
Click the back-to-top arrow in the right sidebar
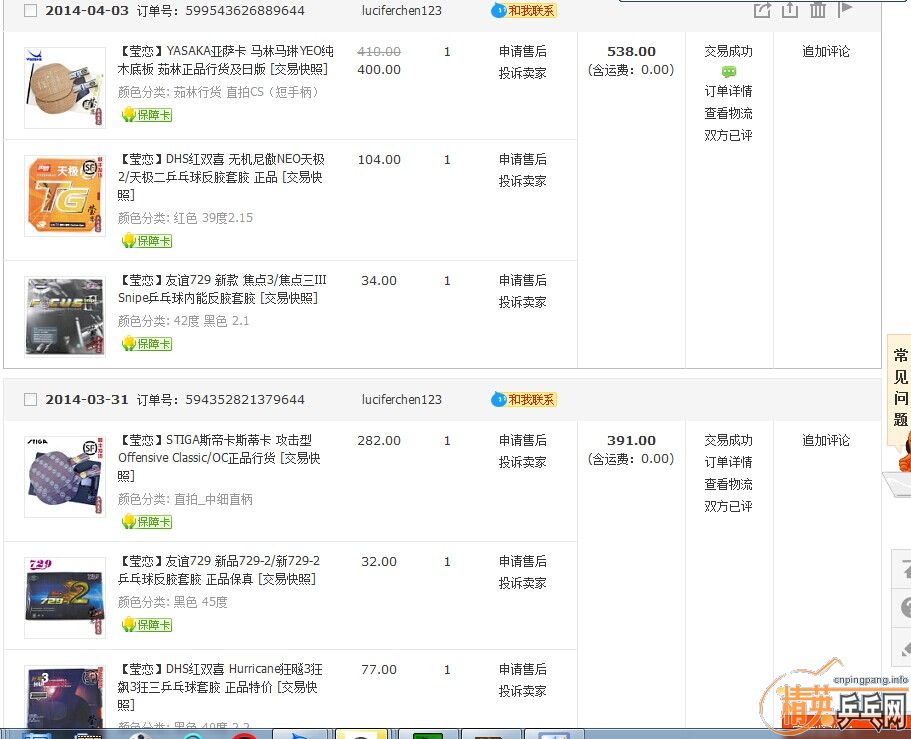pos(904,567)
